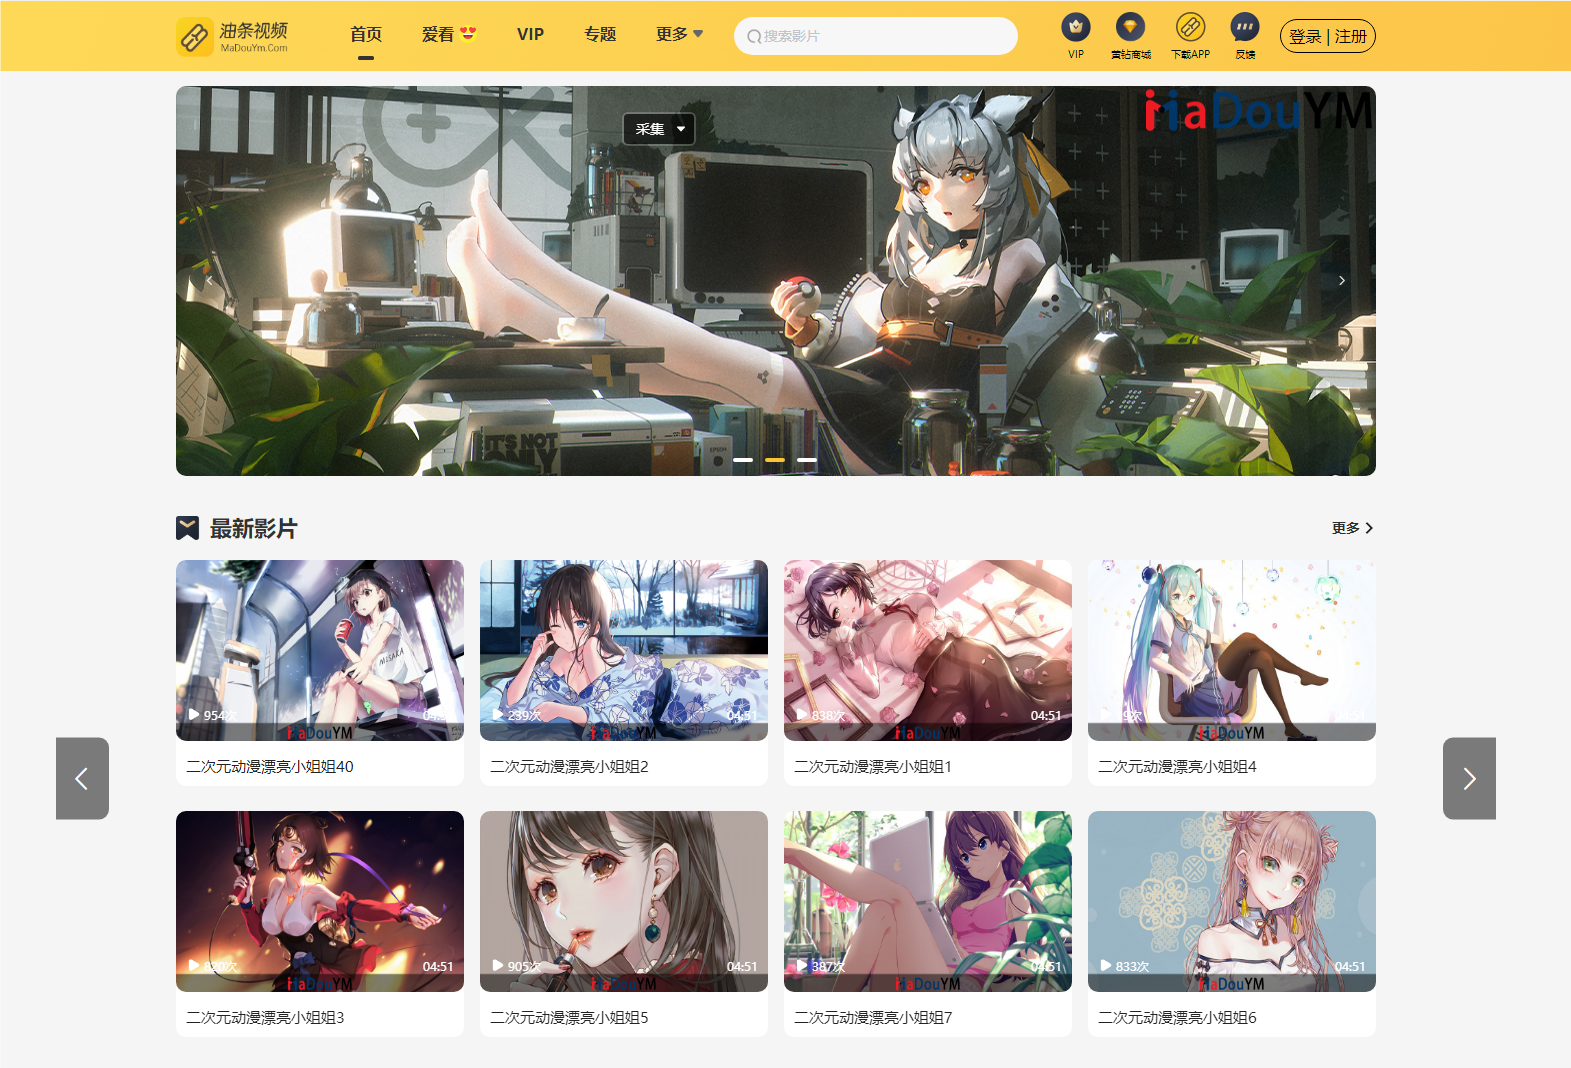Click the large left gray arrow button

point(82,778)
